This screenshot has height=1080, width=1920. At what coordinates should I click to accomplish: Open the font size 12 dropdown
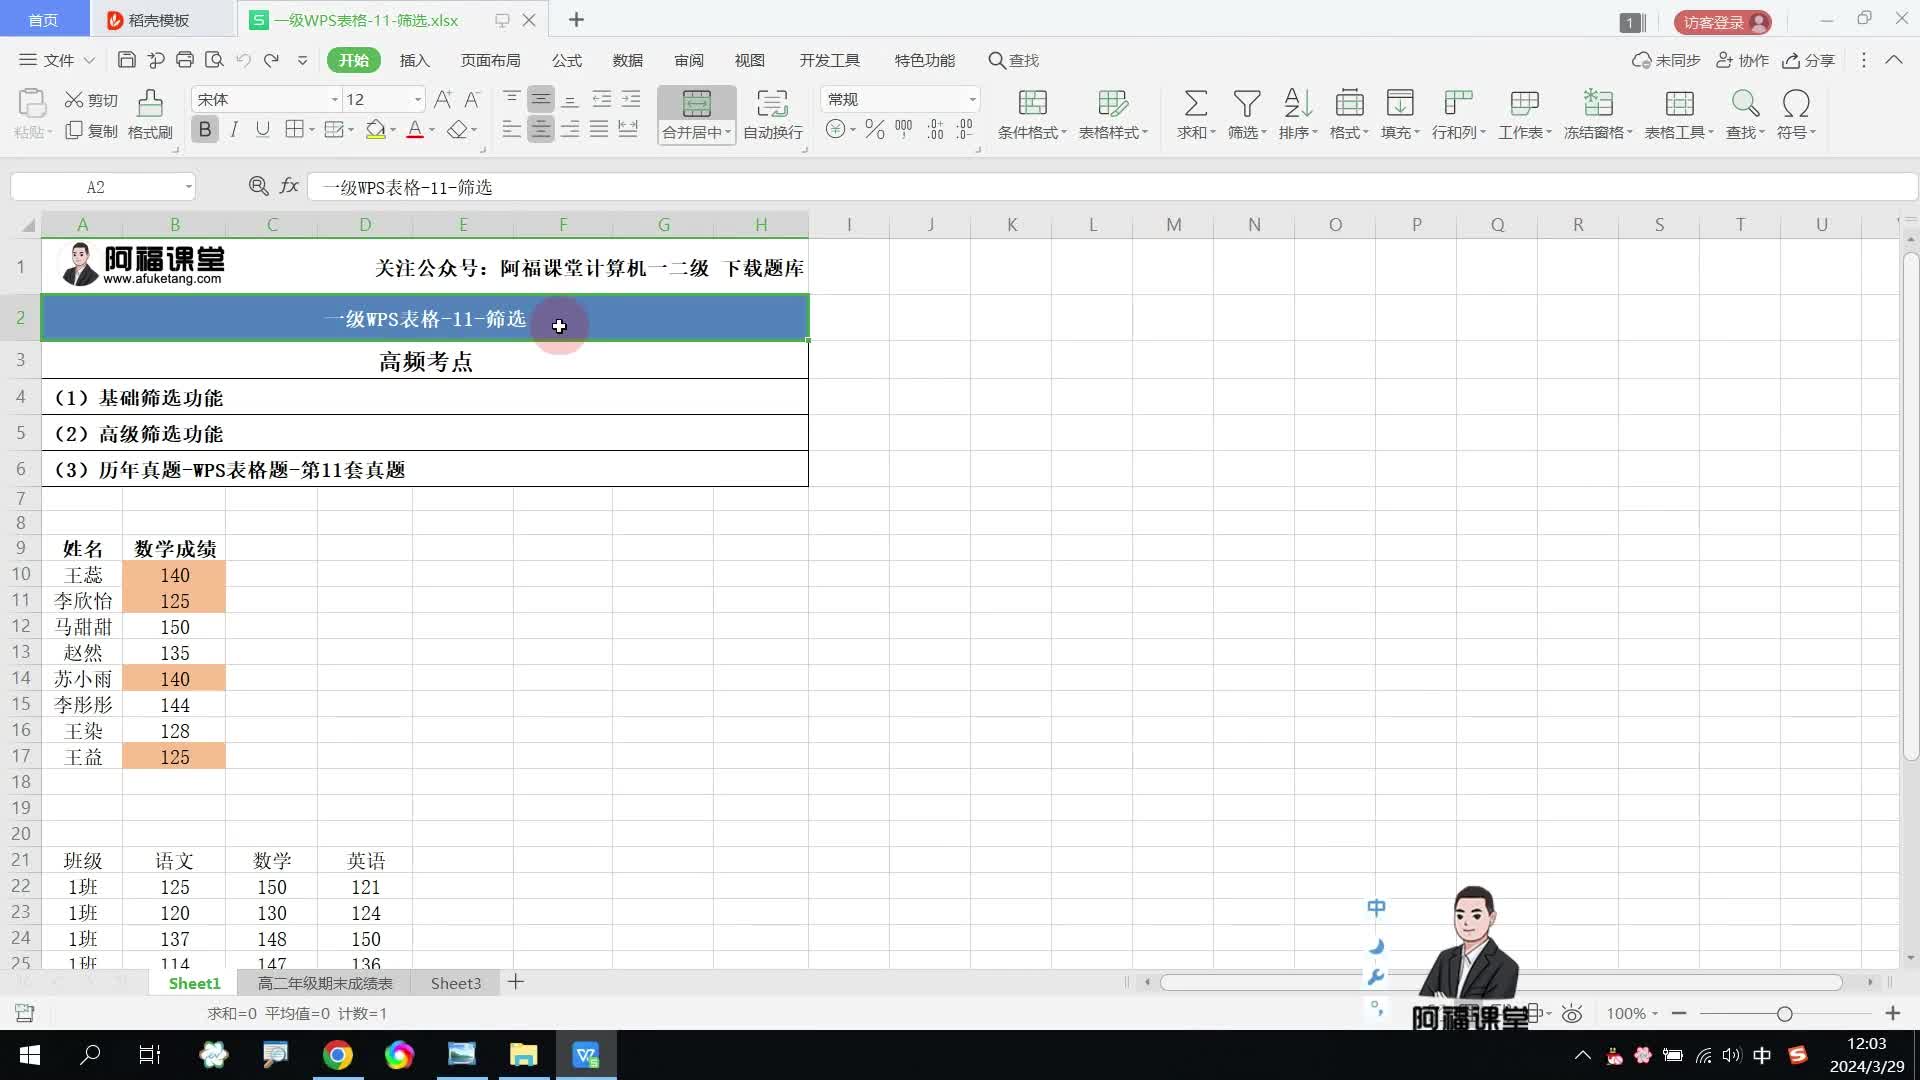417,100
